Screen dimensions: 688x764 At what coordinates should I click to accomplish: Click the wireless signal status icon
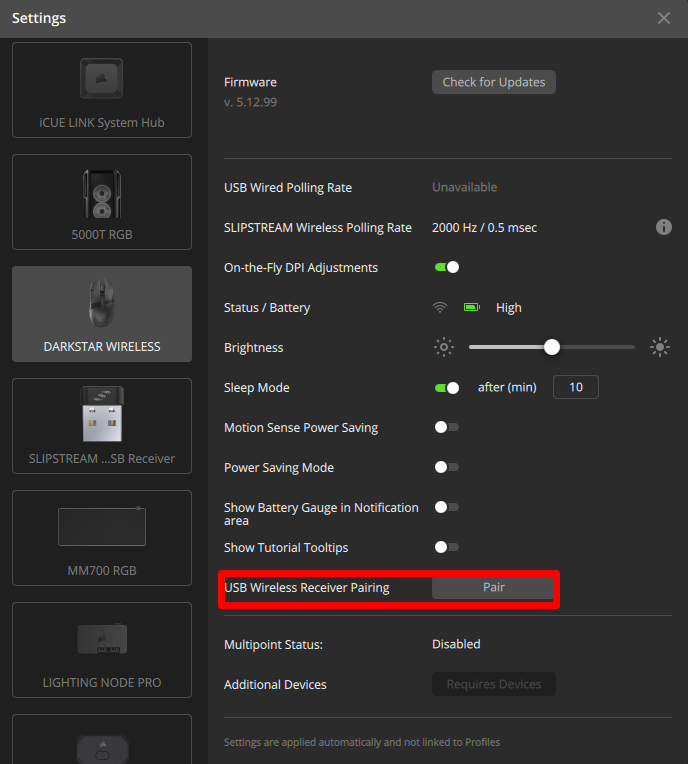pyautogui.click(x=440, y=307)
